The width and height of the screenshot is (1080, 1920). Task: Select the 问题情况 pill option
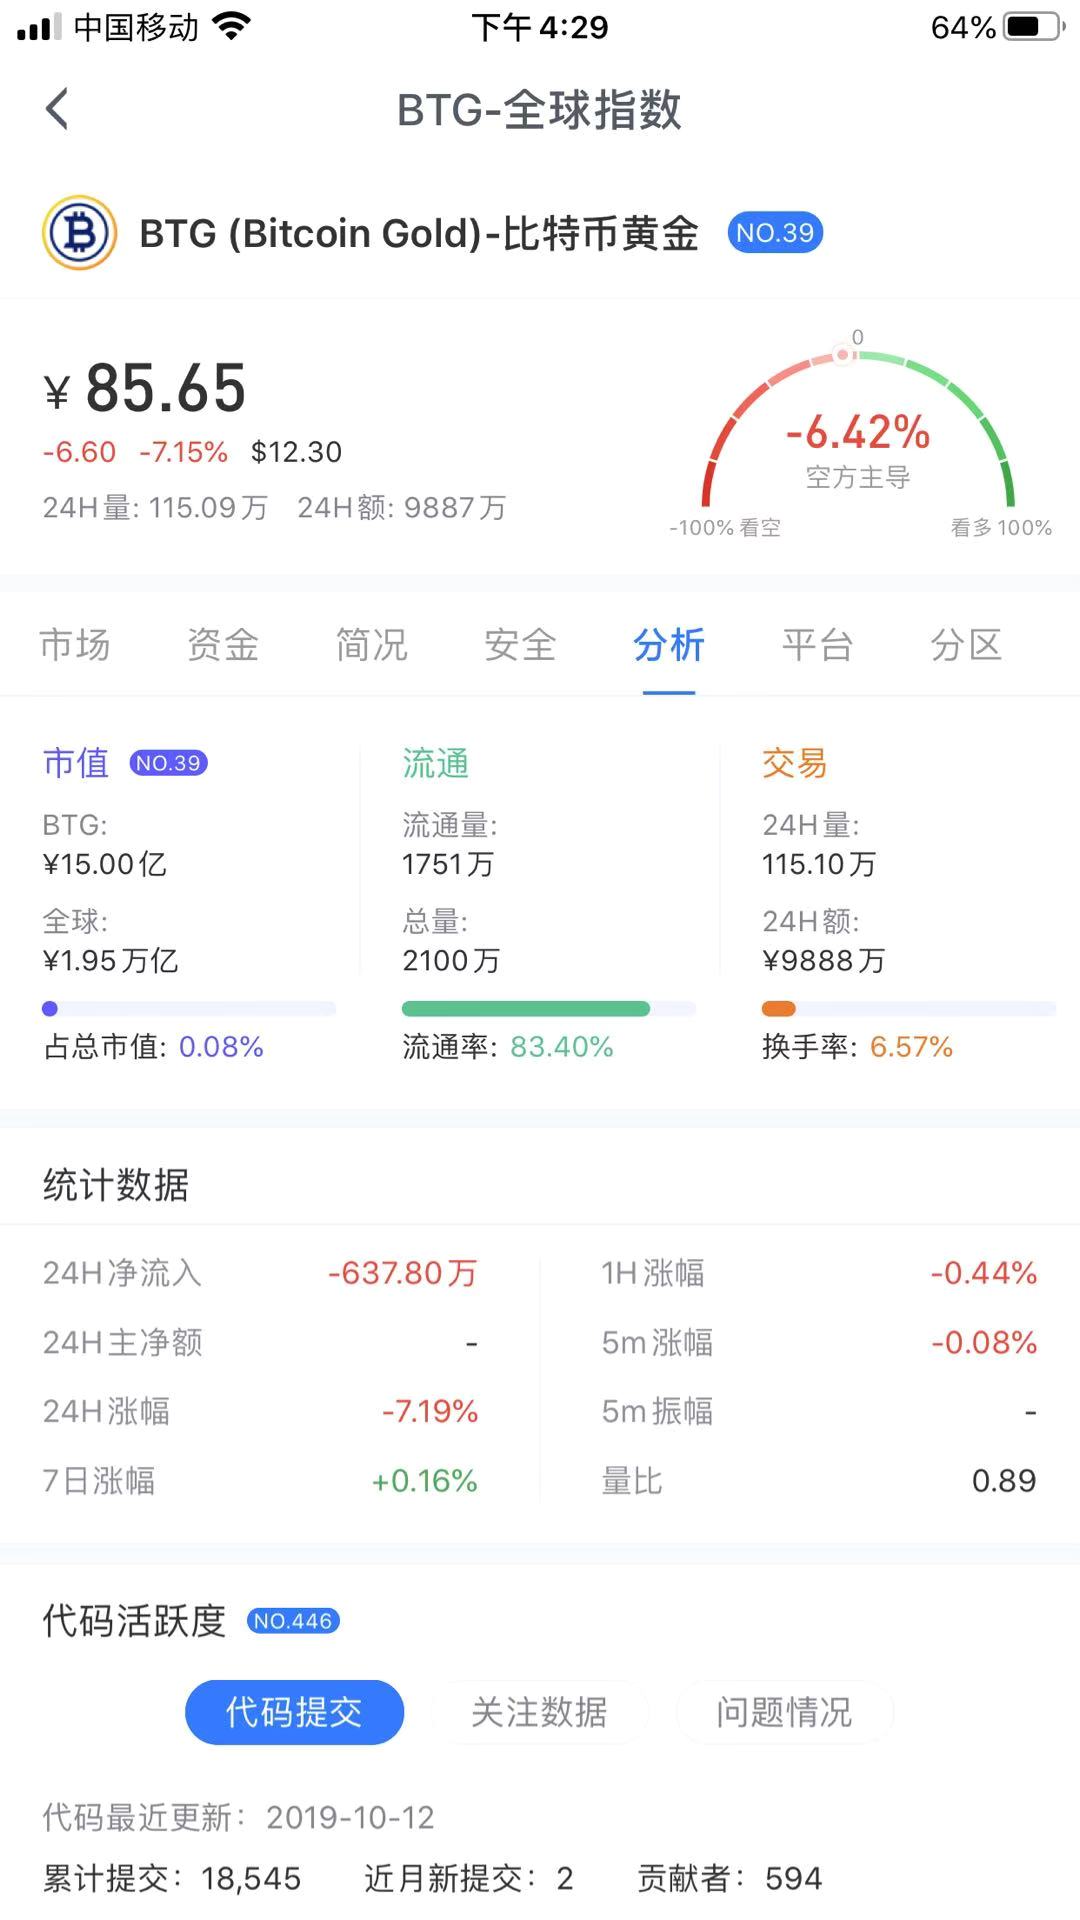click(x=784, y=1712)
